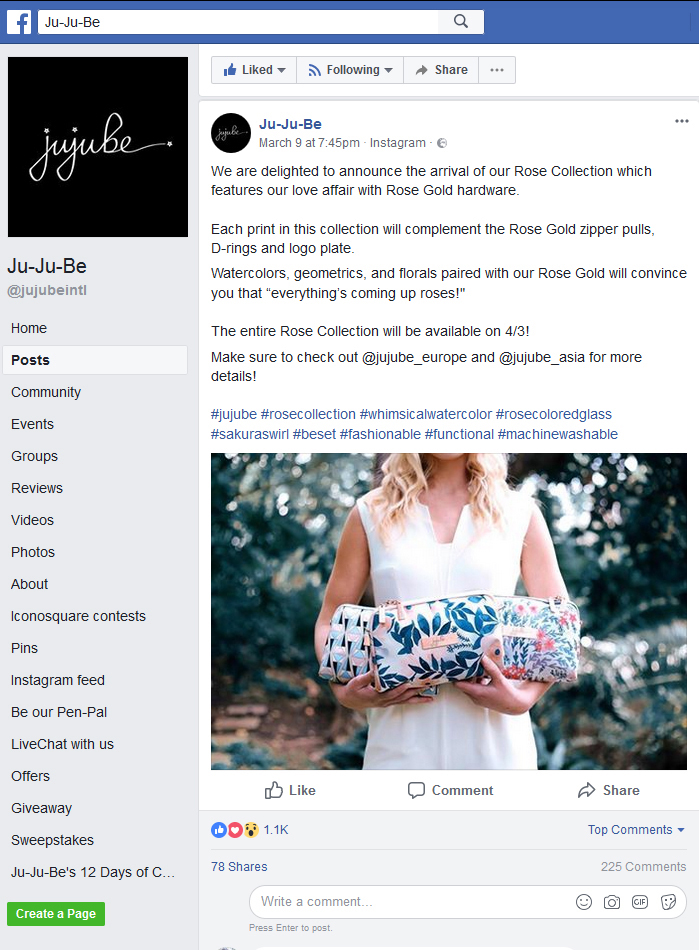699x950 pixels.
Task: Open the emoji picker in the comment box
Action: pos(584,902)
